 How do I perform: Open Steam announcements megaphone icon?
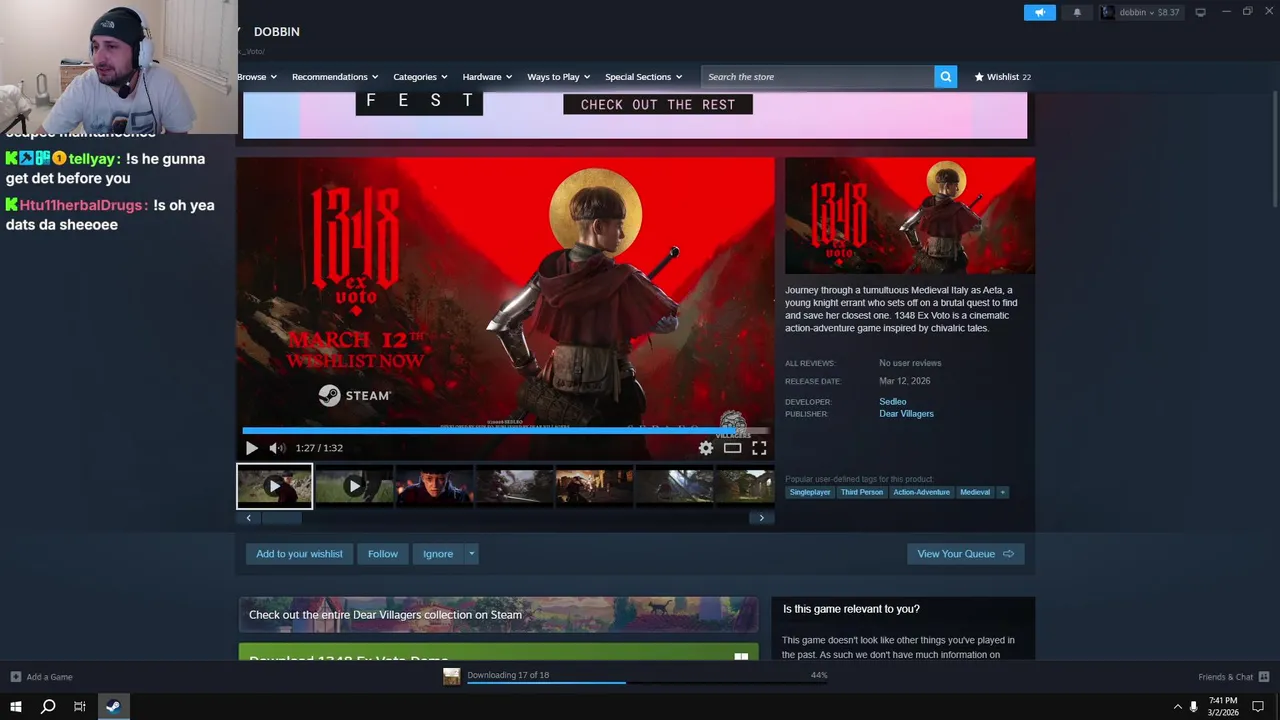[1039, 12]
